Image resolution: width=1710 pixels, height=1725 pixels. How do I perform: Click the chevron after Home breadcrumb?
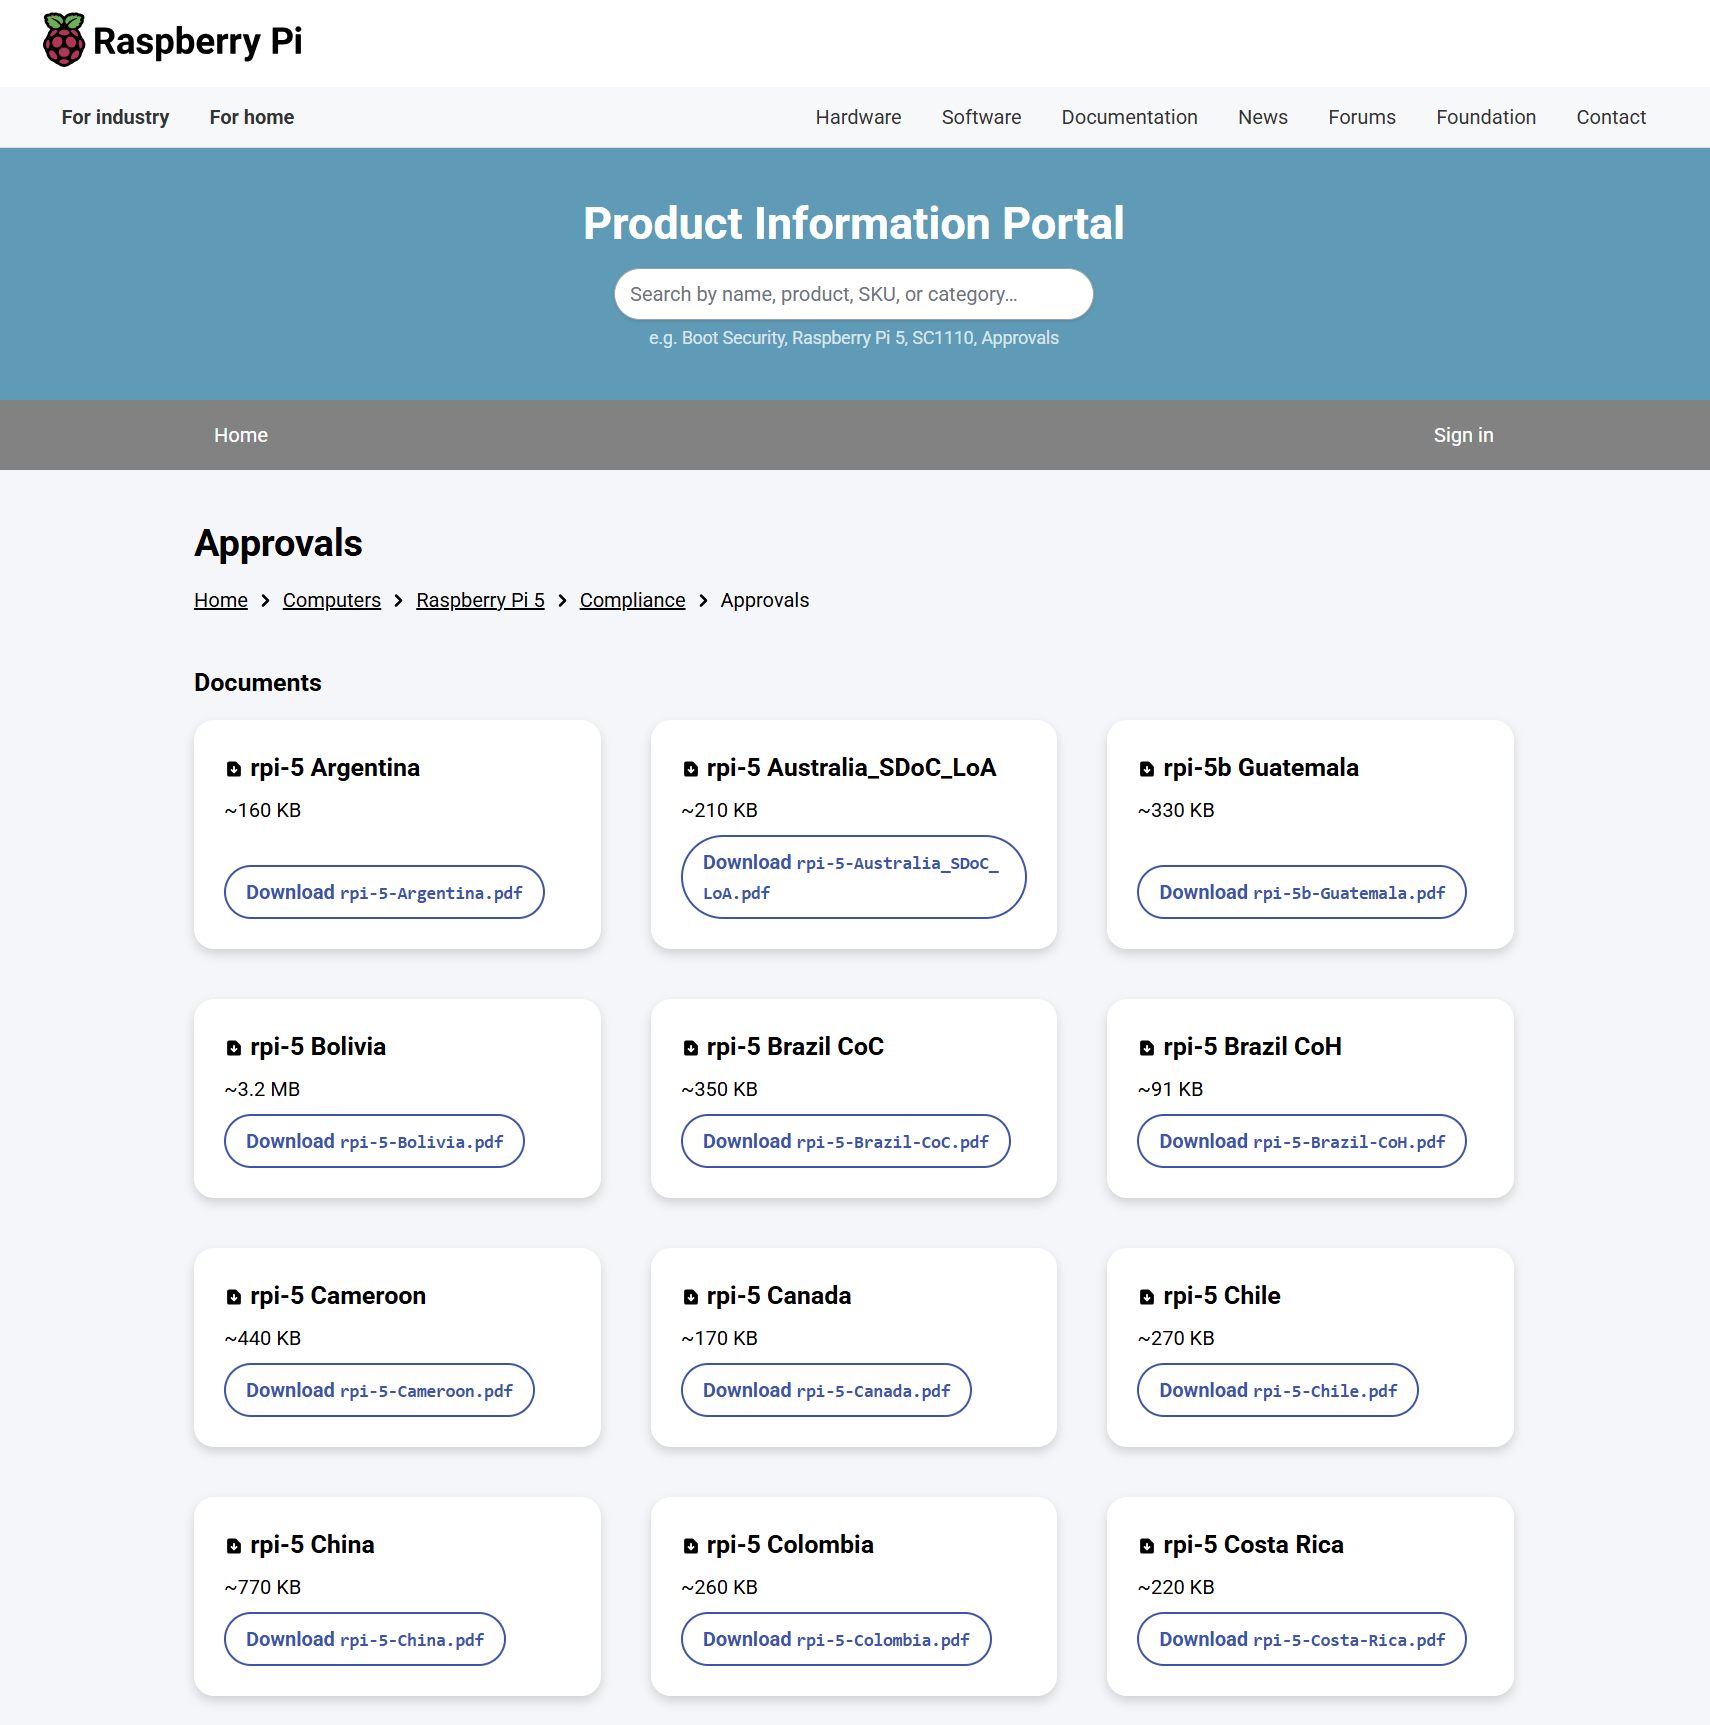(264, 600)
